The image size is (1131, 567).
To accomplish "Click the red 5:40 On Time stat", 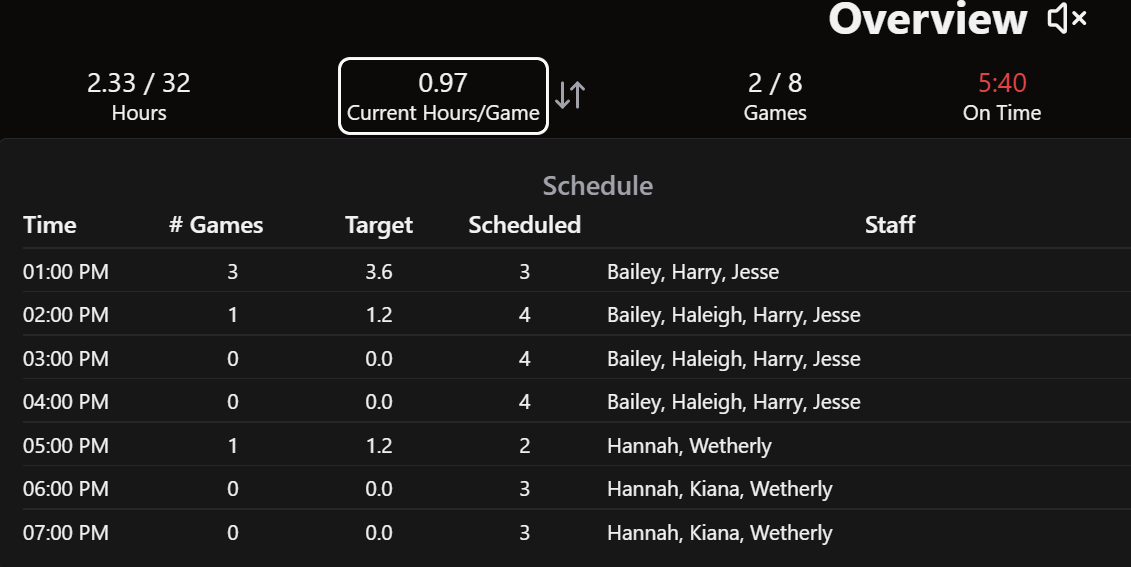I will [x=1002, y=96].
